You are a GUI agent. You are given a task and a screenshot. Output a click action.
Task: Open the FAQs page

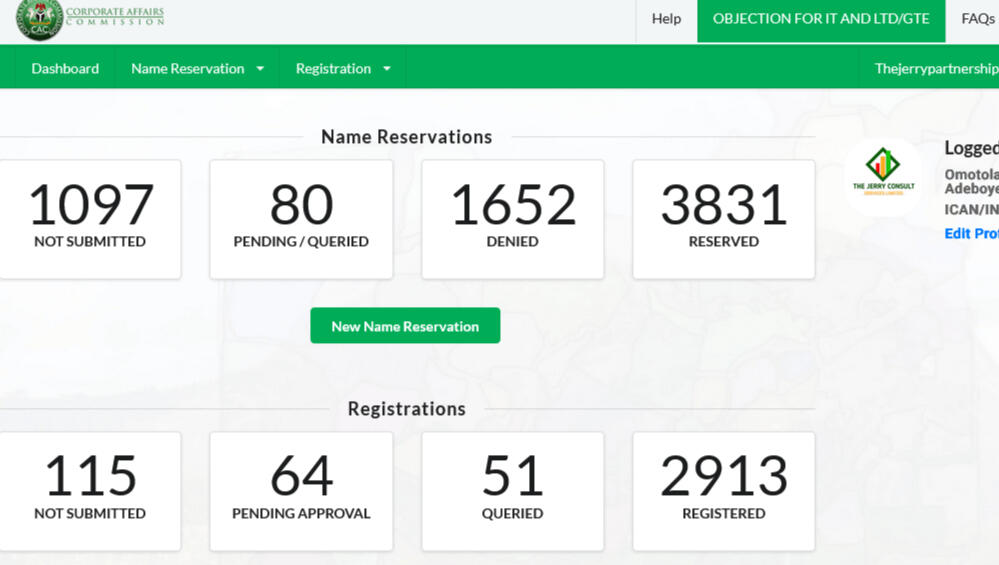977,19
